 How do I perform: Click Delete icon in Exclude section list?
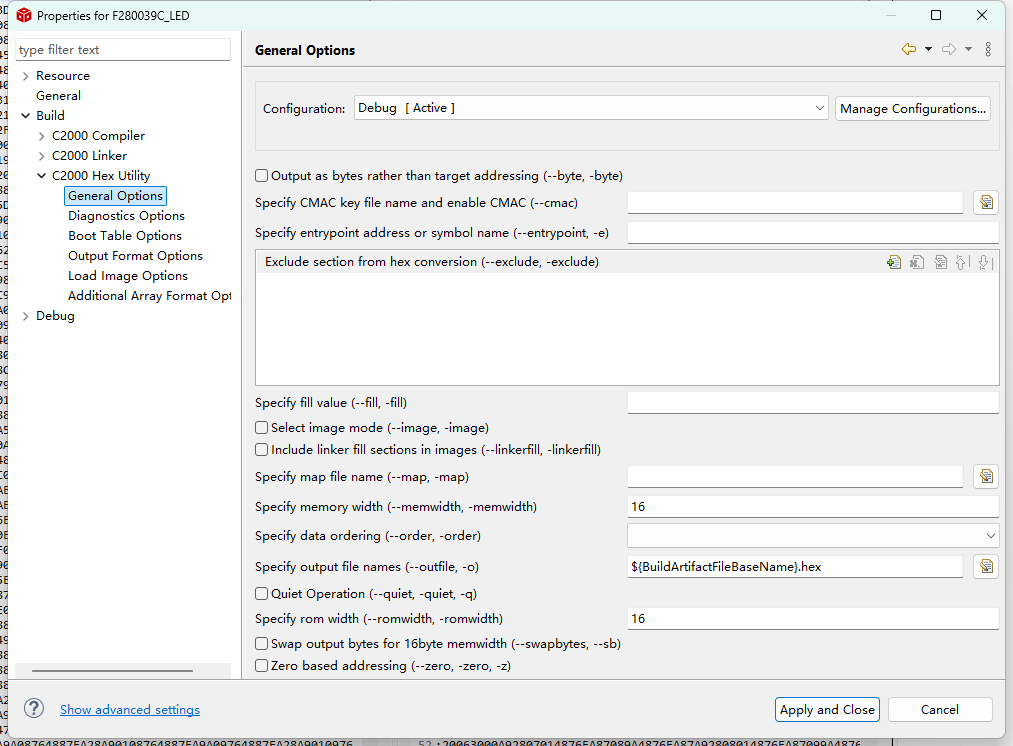(916, 262)
